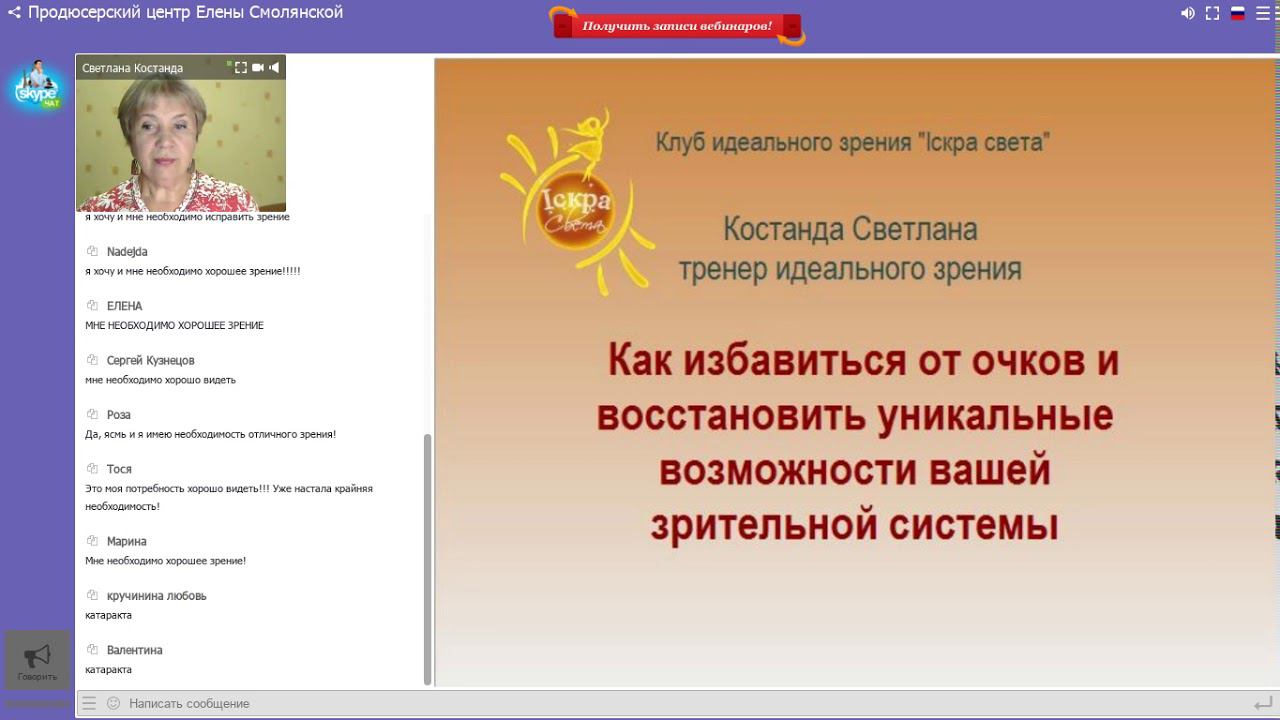Image resolution: width=1280 pixels, height=720 pixels.
Task: Click NadeJda's message 'я хочу и мне необходимо хорошее зрение!!!!!'
Action: coord(193,271)
